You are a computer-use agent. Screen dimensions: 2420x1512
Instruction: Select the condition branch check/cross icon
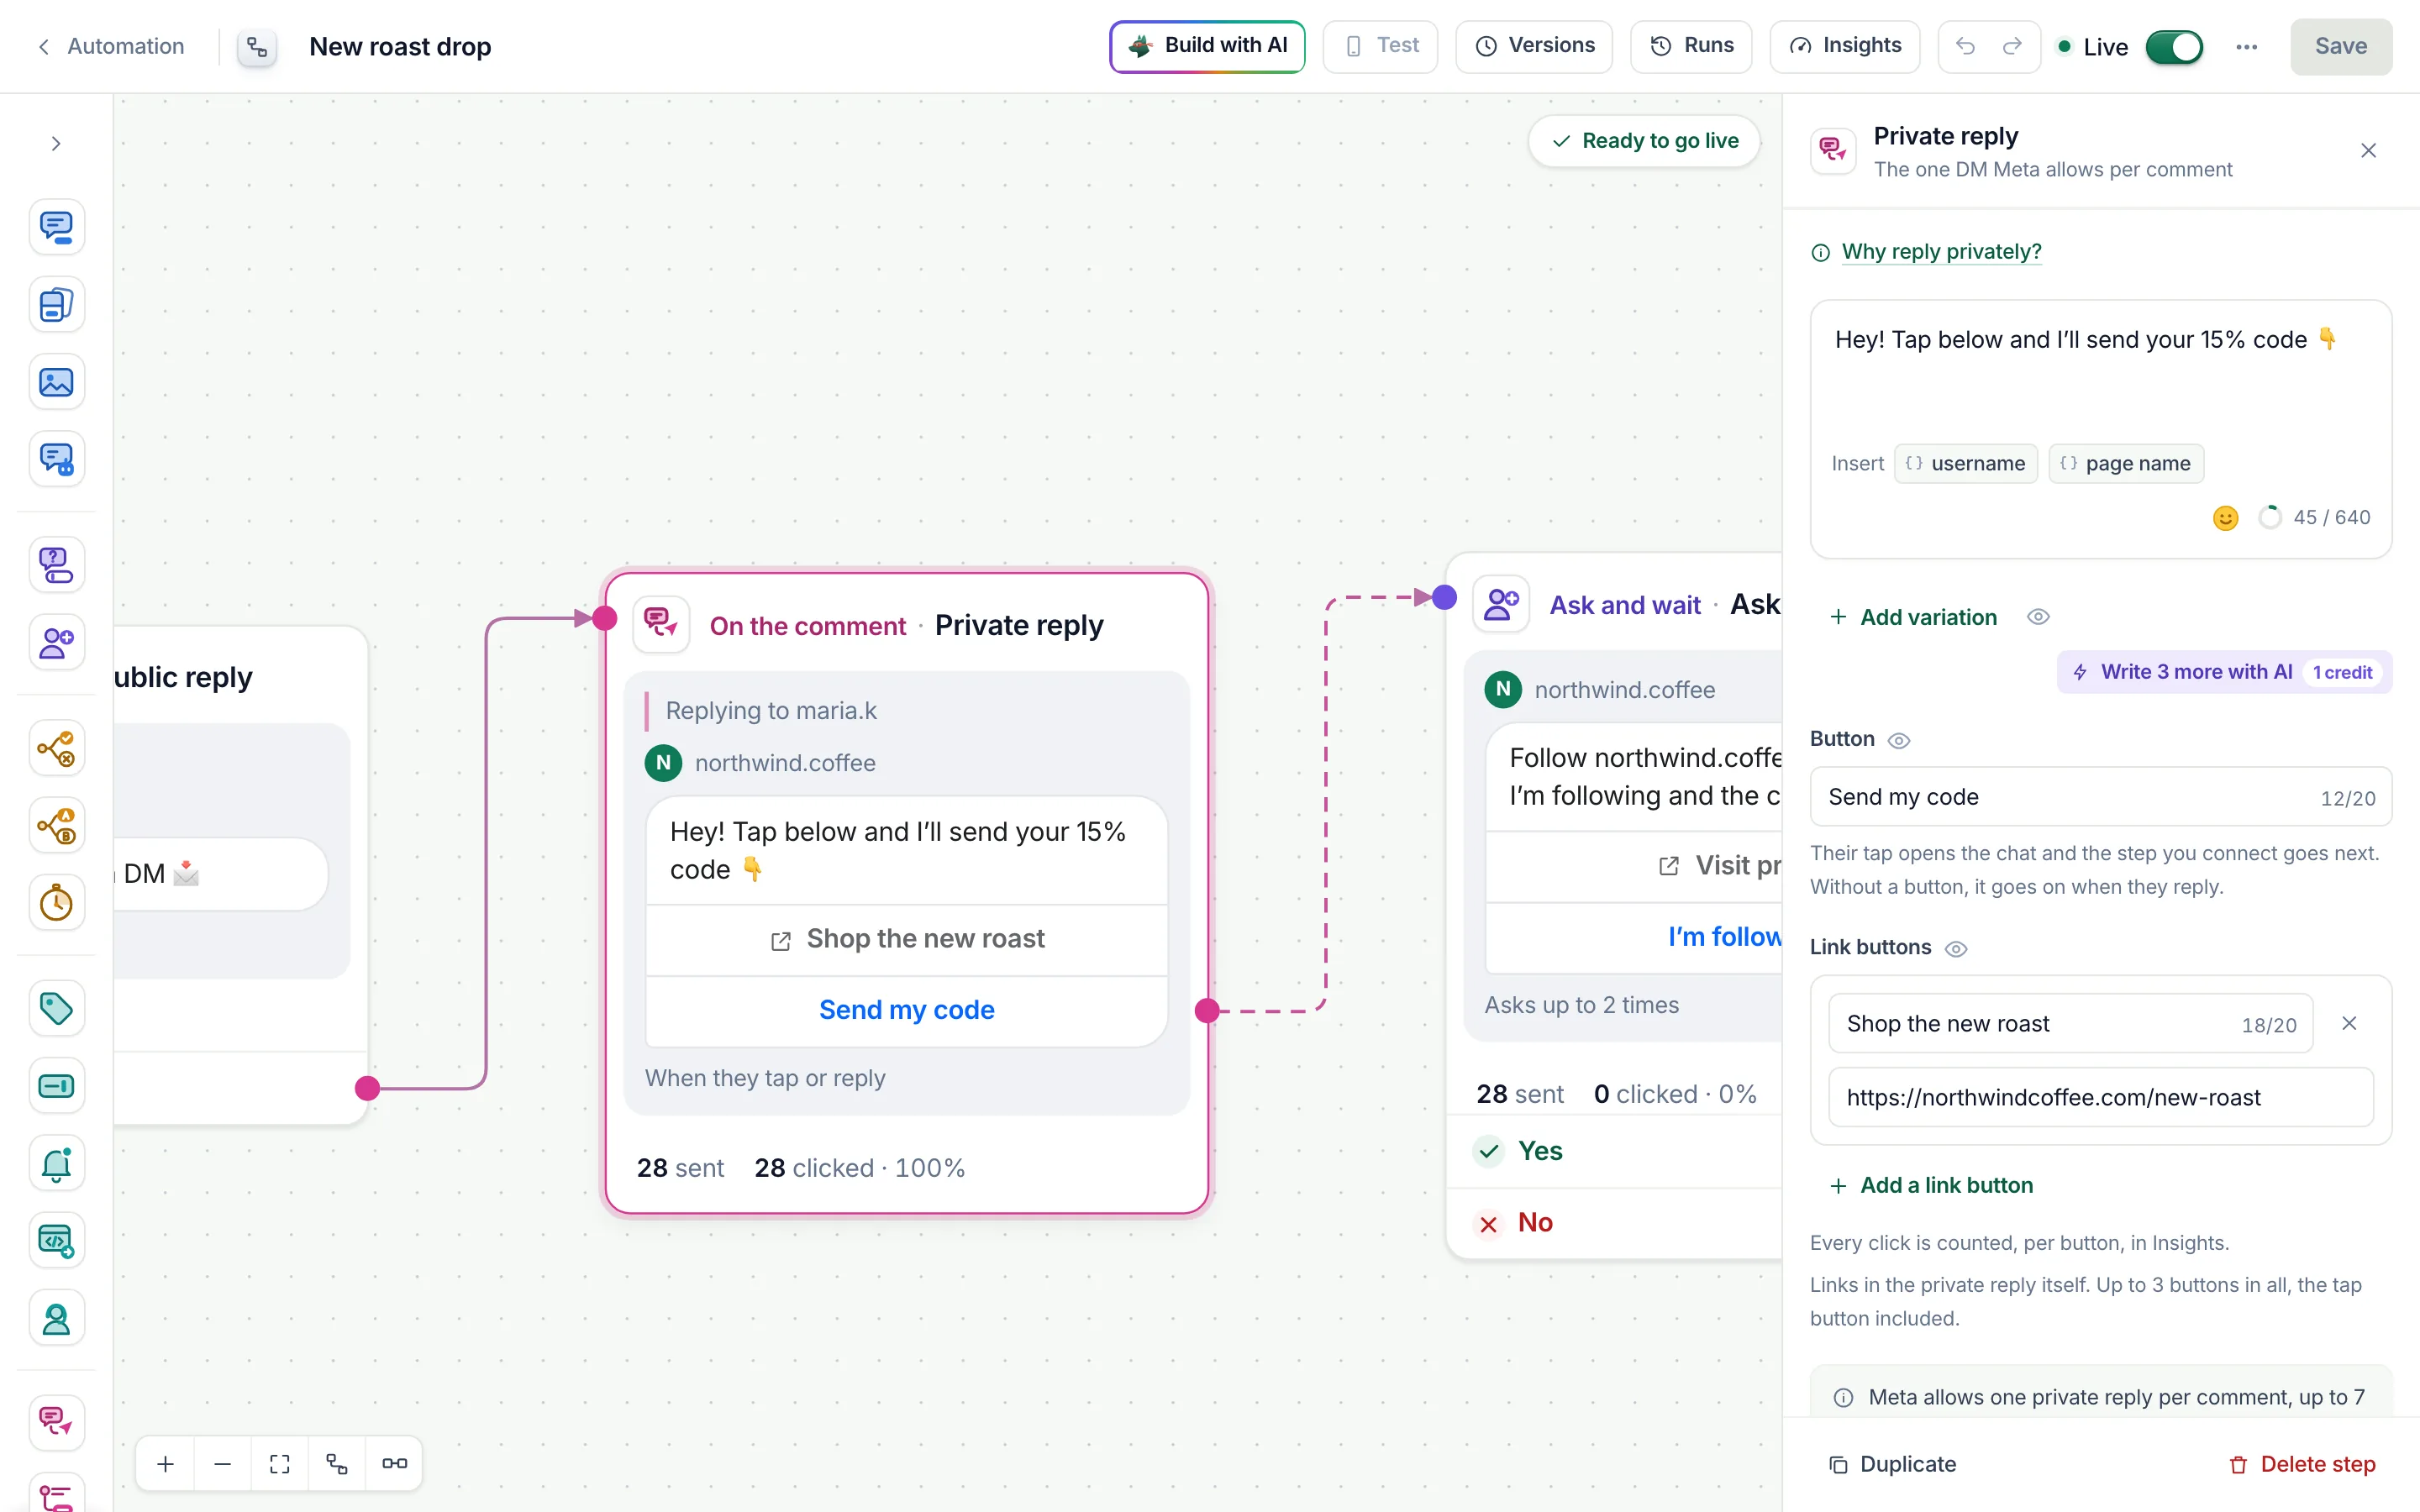tap(57, 748)
